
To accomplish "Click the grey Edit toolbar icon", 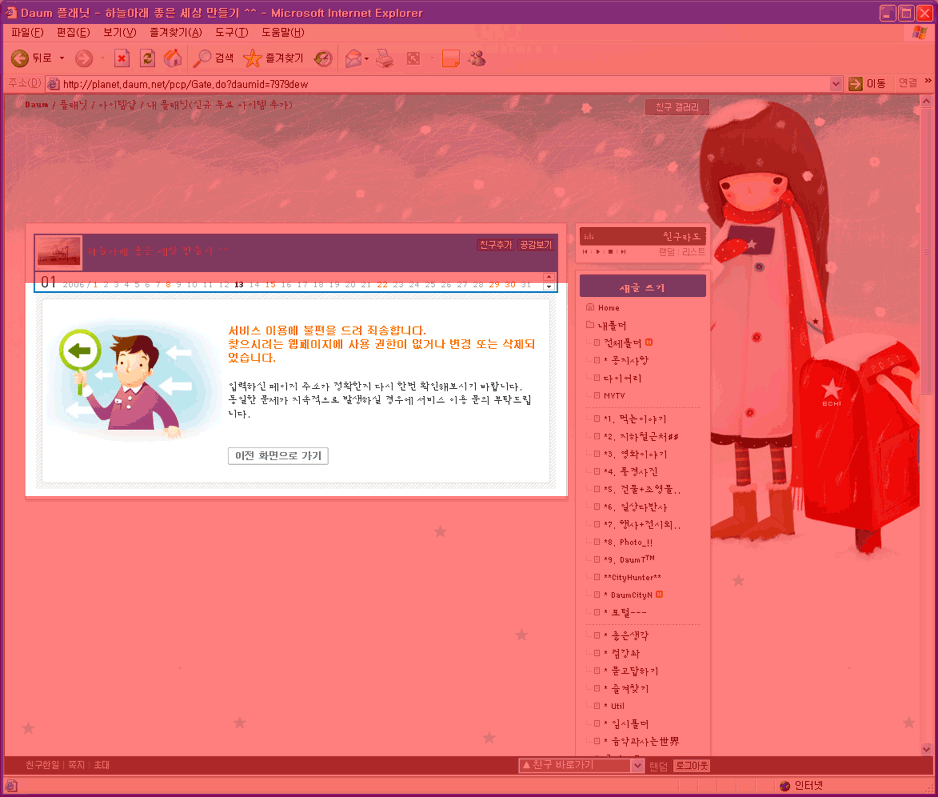I will [x=413, y=58].
